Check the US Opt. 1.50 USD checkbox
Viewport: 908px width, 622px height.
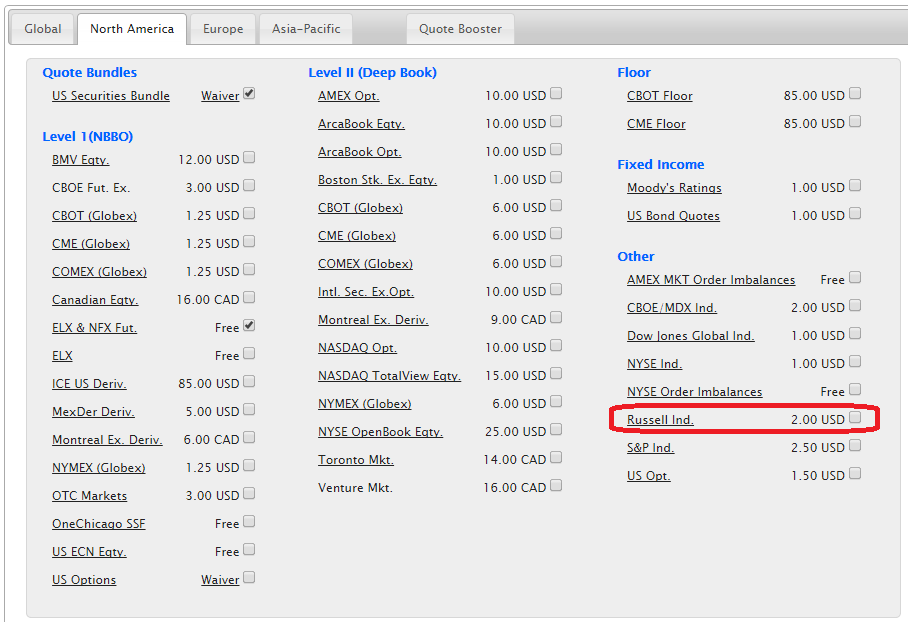[x=855, y=474]
